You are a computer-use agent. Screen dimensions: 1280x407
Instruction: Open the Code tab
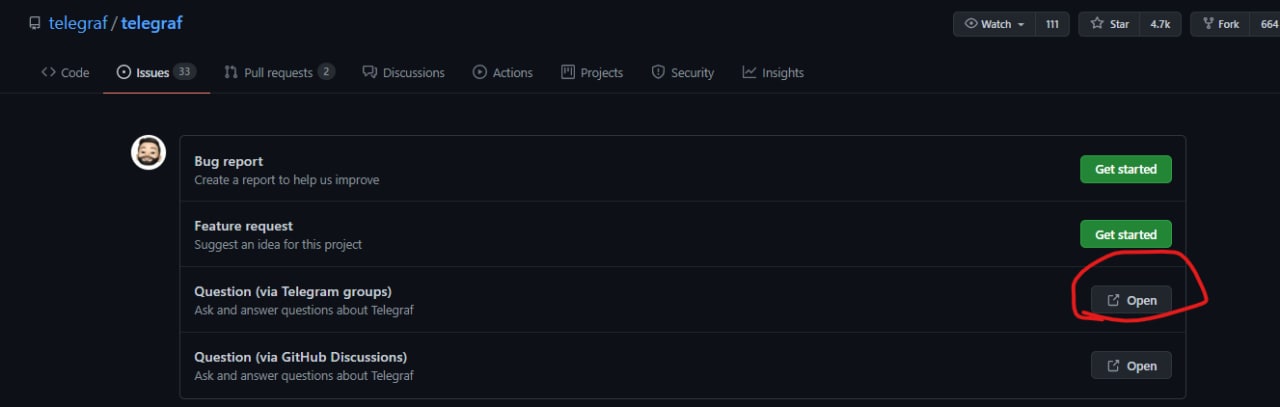[65, 72]
